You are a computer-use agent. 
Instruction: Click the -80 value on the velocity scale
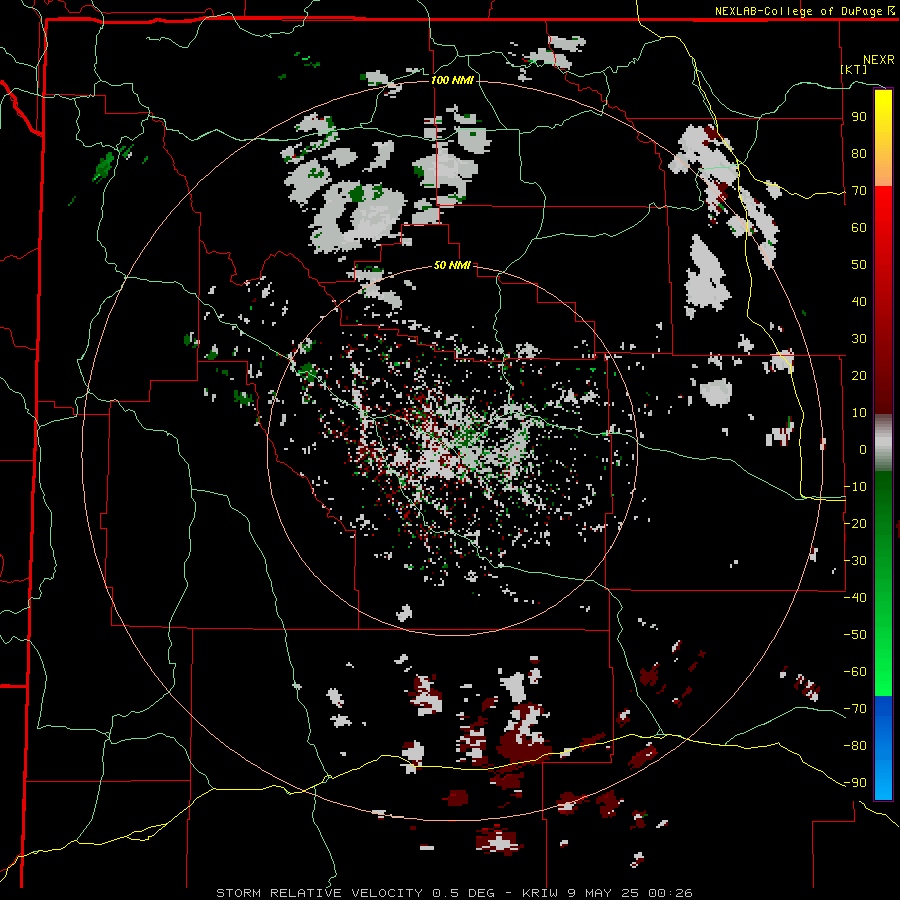click(x=855, y=746)
